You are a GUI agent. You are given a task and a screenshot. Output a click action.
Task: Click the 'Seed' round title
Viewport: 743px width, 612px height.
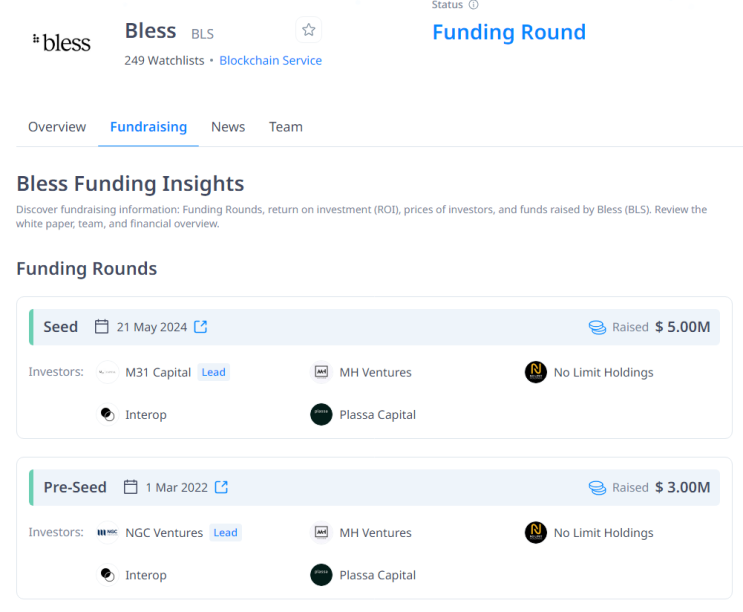(x=60, y=327)
